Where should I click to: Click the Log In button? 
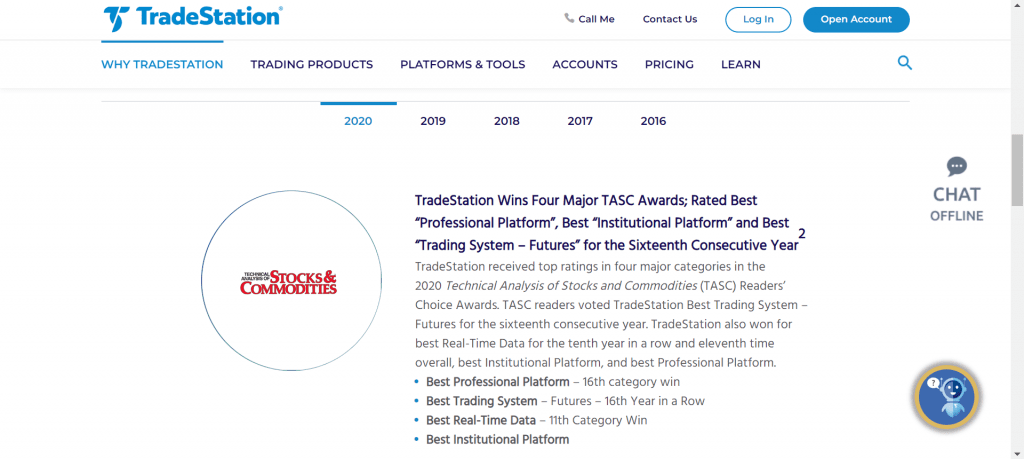click(x=758, y=20)
